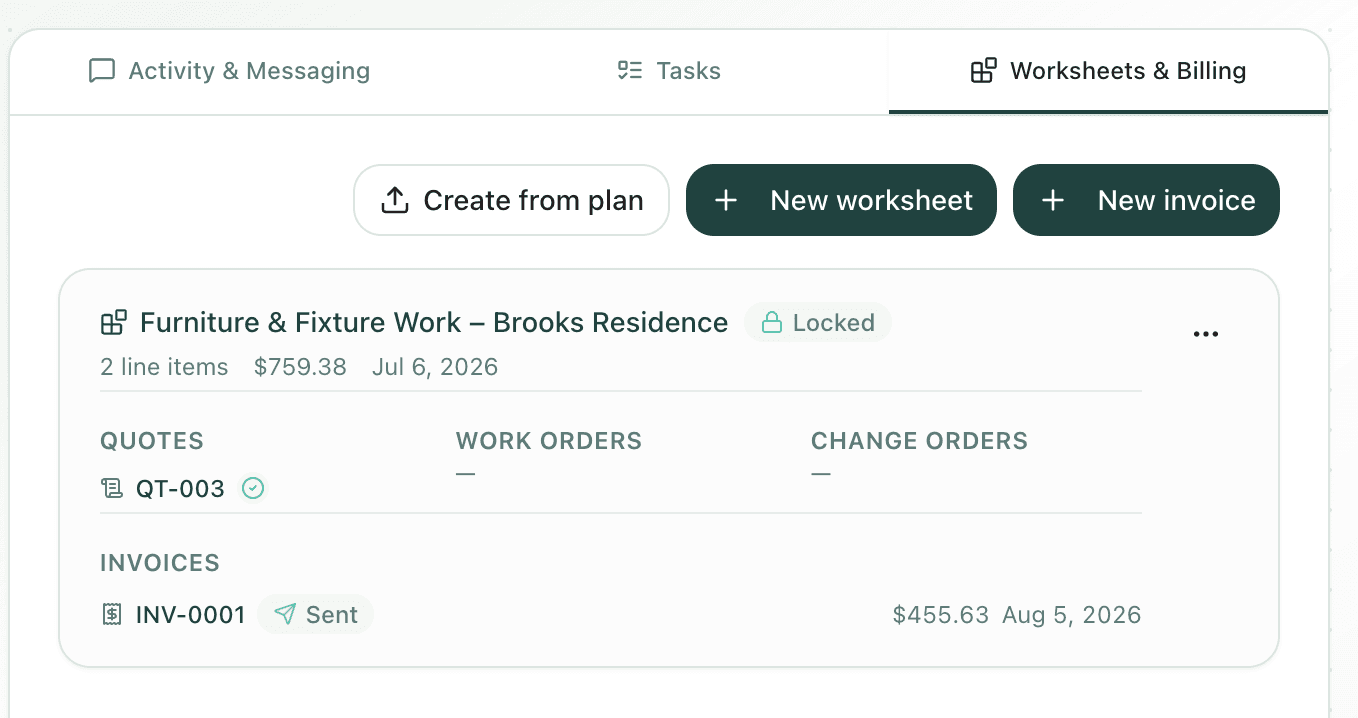Open invoice INV-0001
The width and height of the screenshot is (1358, 718).
point(190,614)
